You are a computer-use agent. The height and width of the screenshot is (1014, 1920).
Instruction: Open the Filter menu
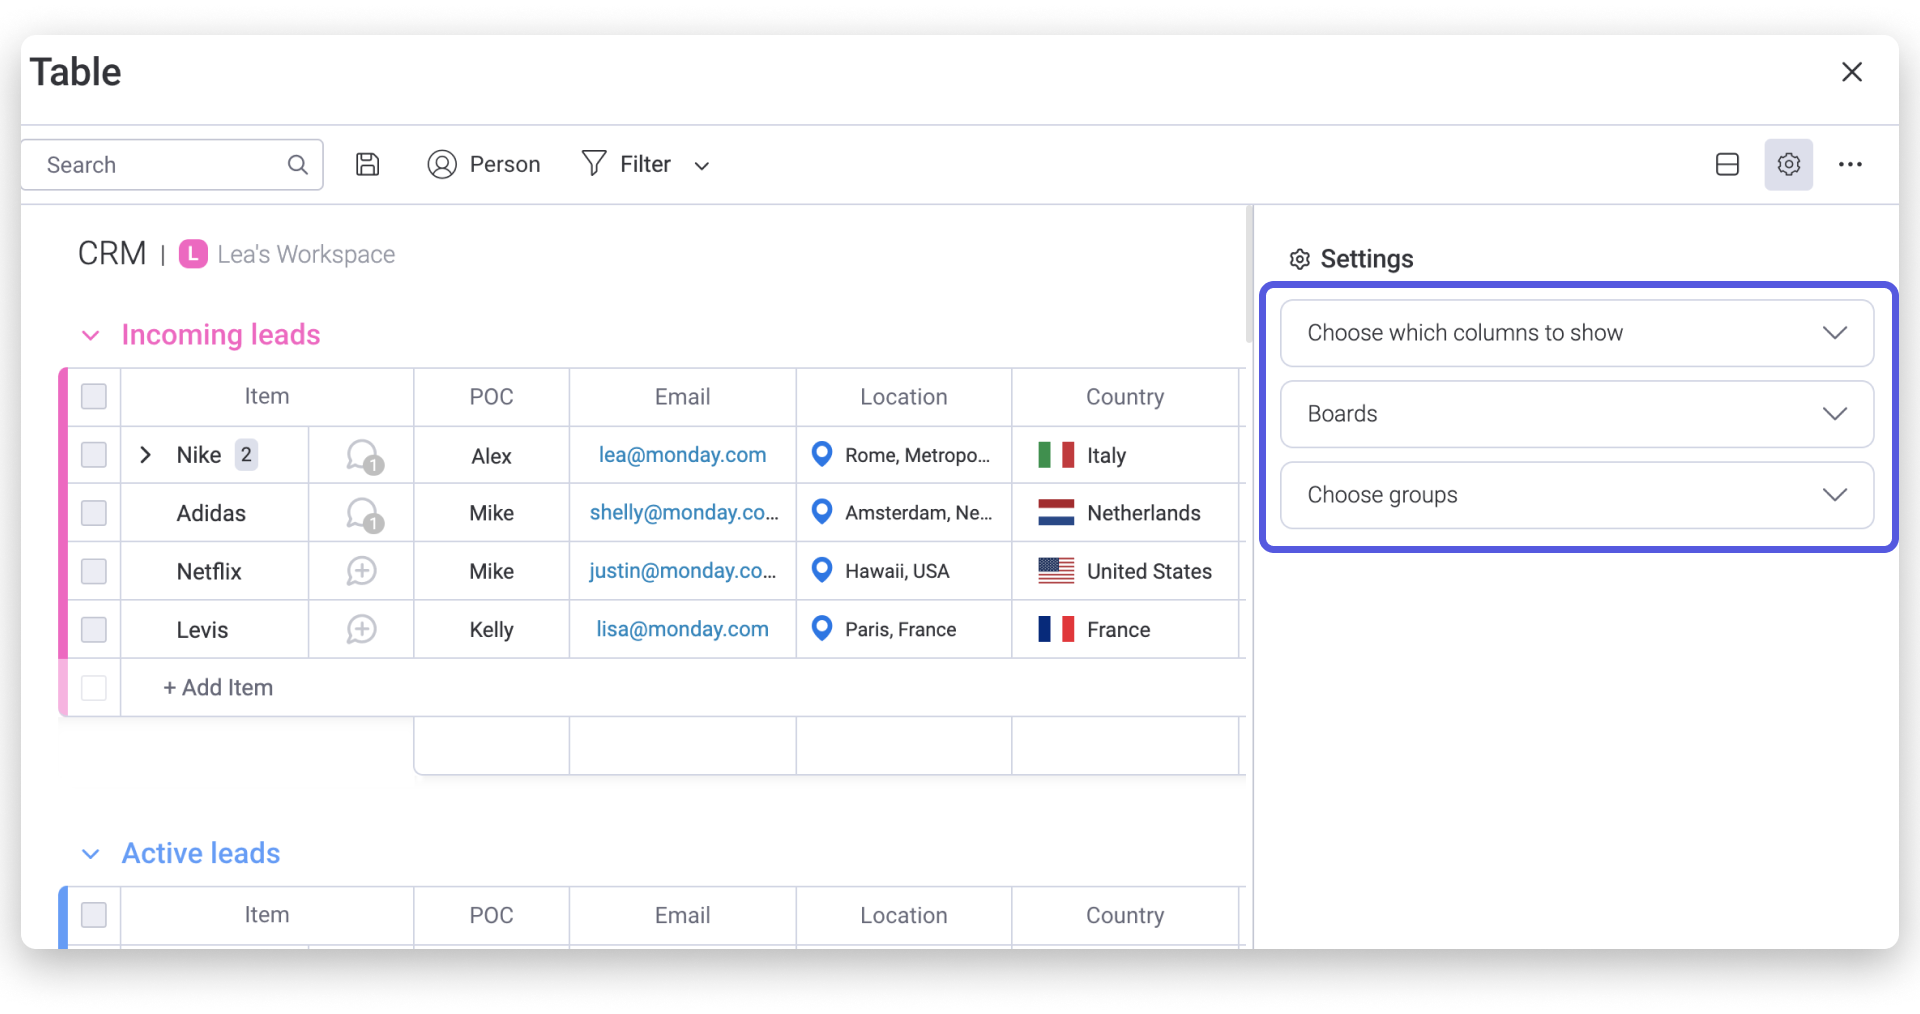(x=628, y=165)
